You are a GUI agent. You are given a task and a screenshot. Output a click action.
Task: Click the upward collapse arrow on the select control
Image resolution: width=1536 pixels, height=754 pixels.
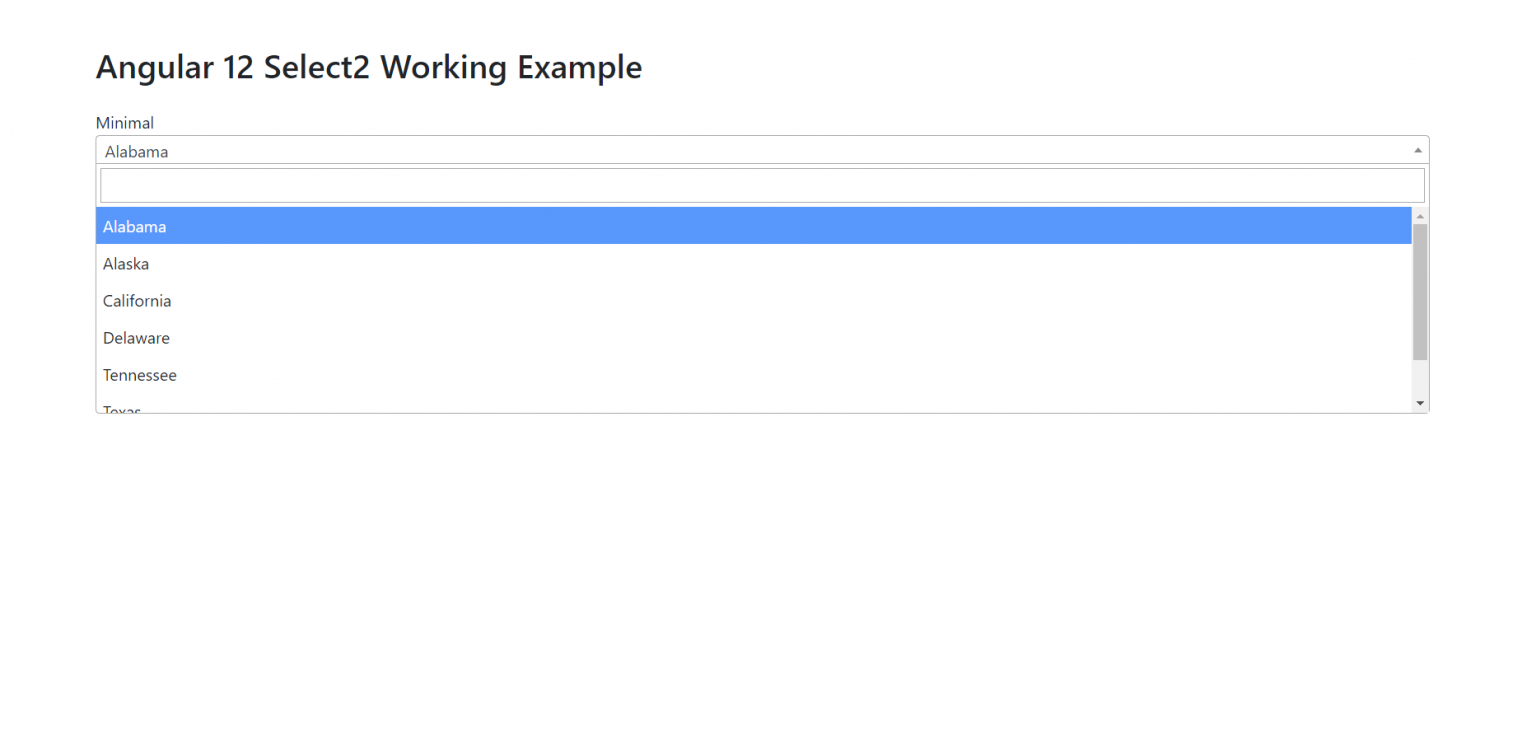pos(1418,148)
